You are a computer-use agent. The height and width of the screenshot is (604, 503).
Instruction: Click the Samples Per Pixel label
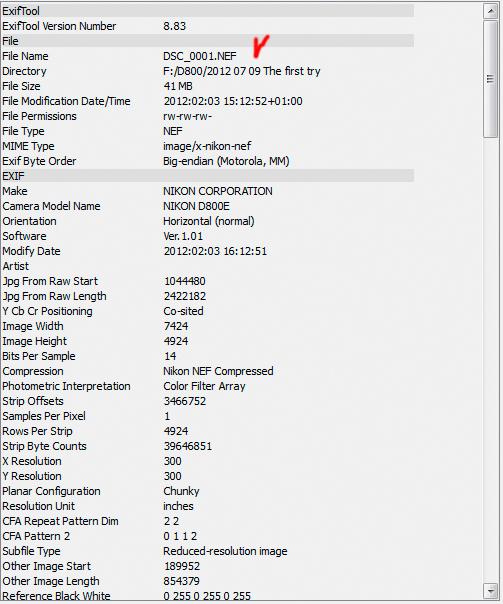[44, 416]
